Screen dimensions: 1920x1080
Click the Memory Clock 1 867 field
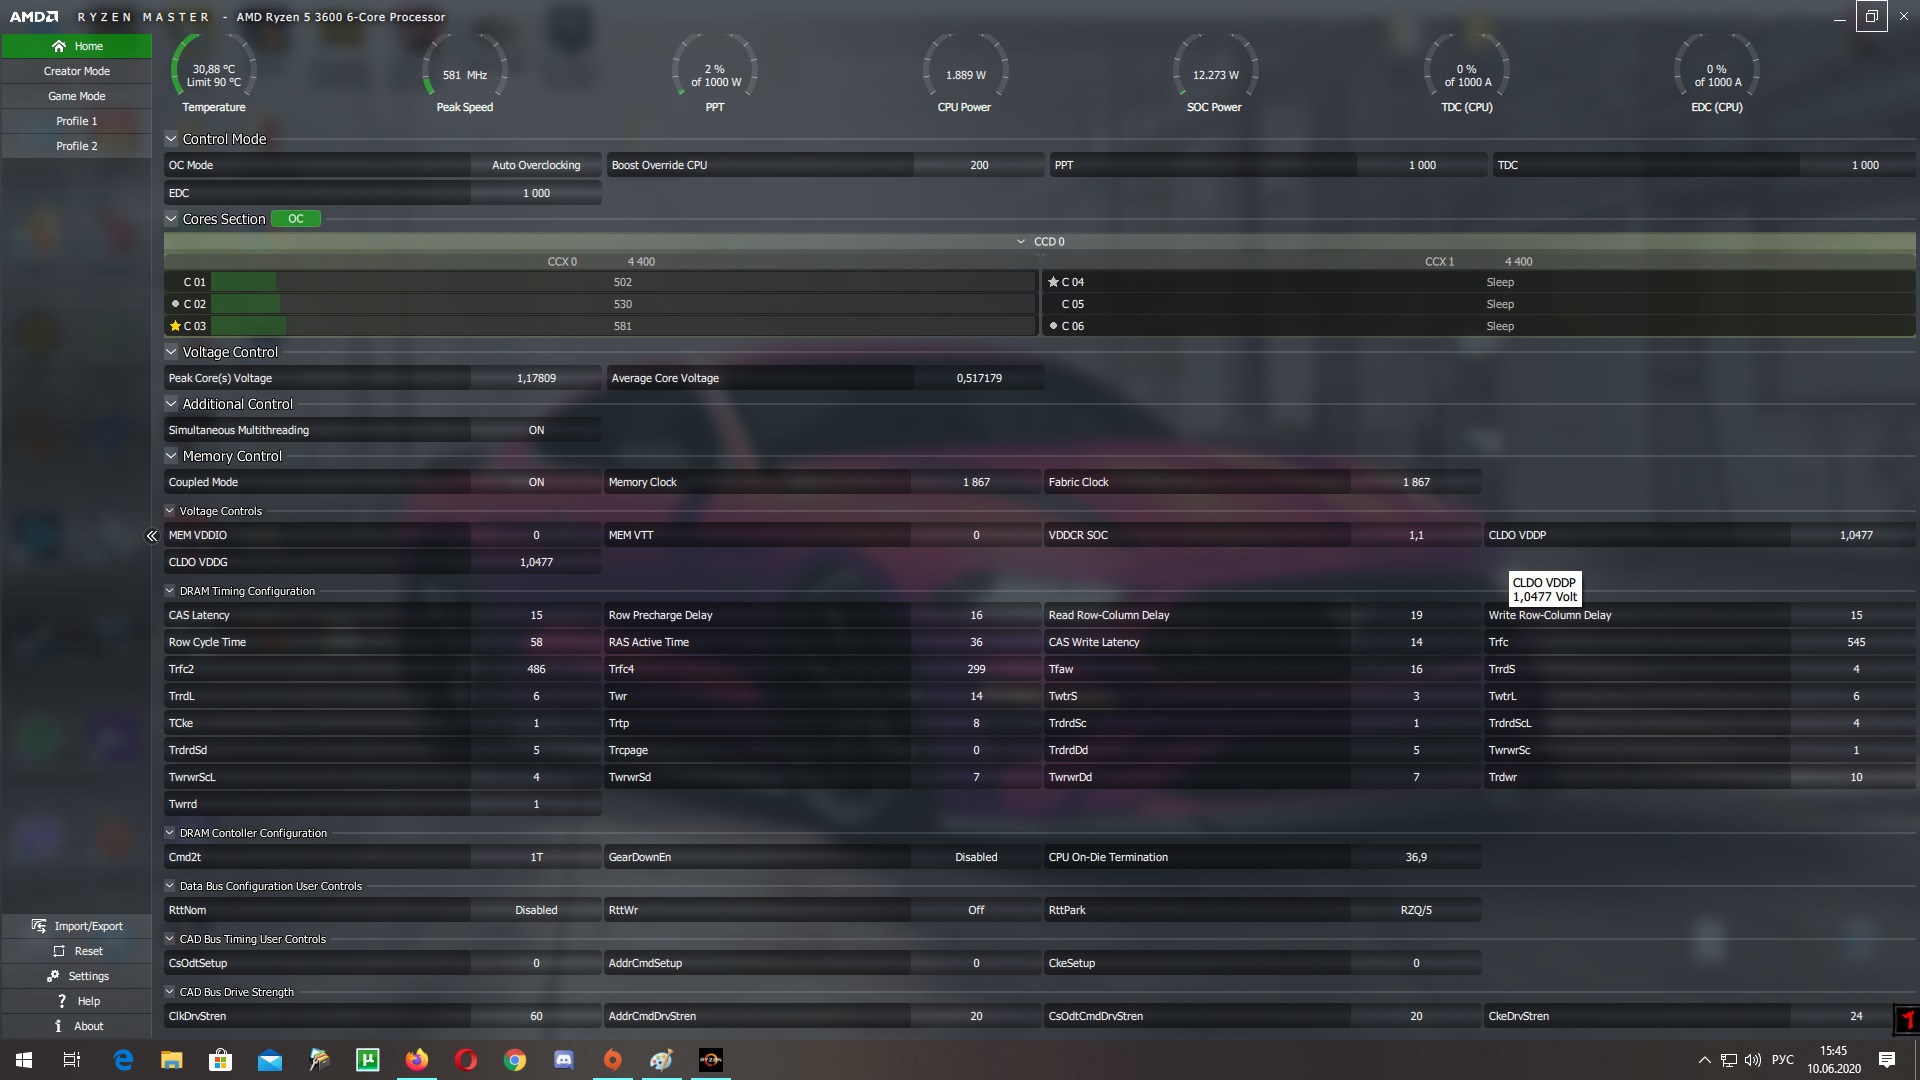click(975, 482)
